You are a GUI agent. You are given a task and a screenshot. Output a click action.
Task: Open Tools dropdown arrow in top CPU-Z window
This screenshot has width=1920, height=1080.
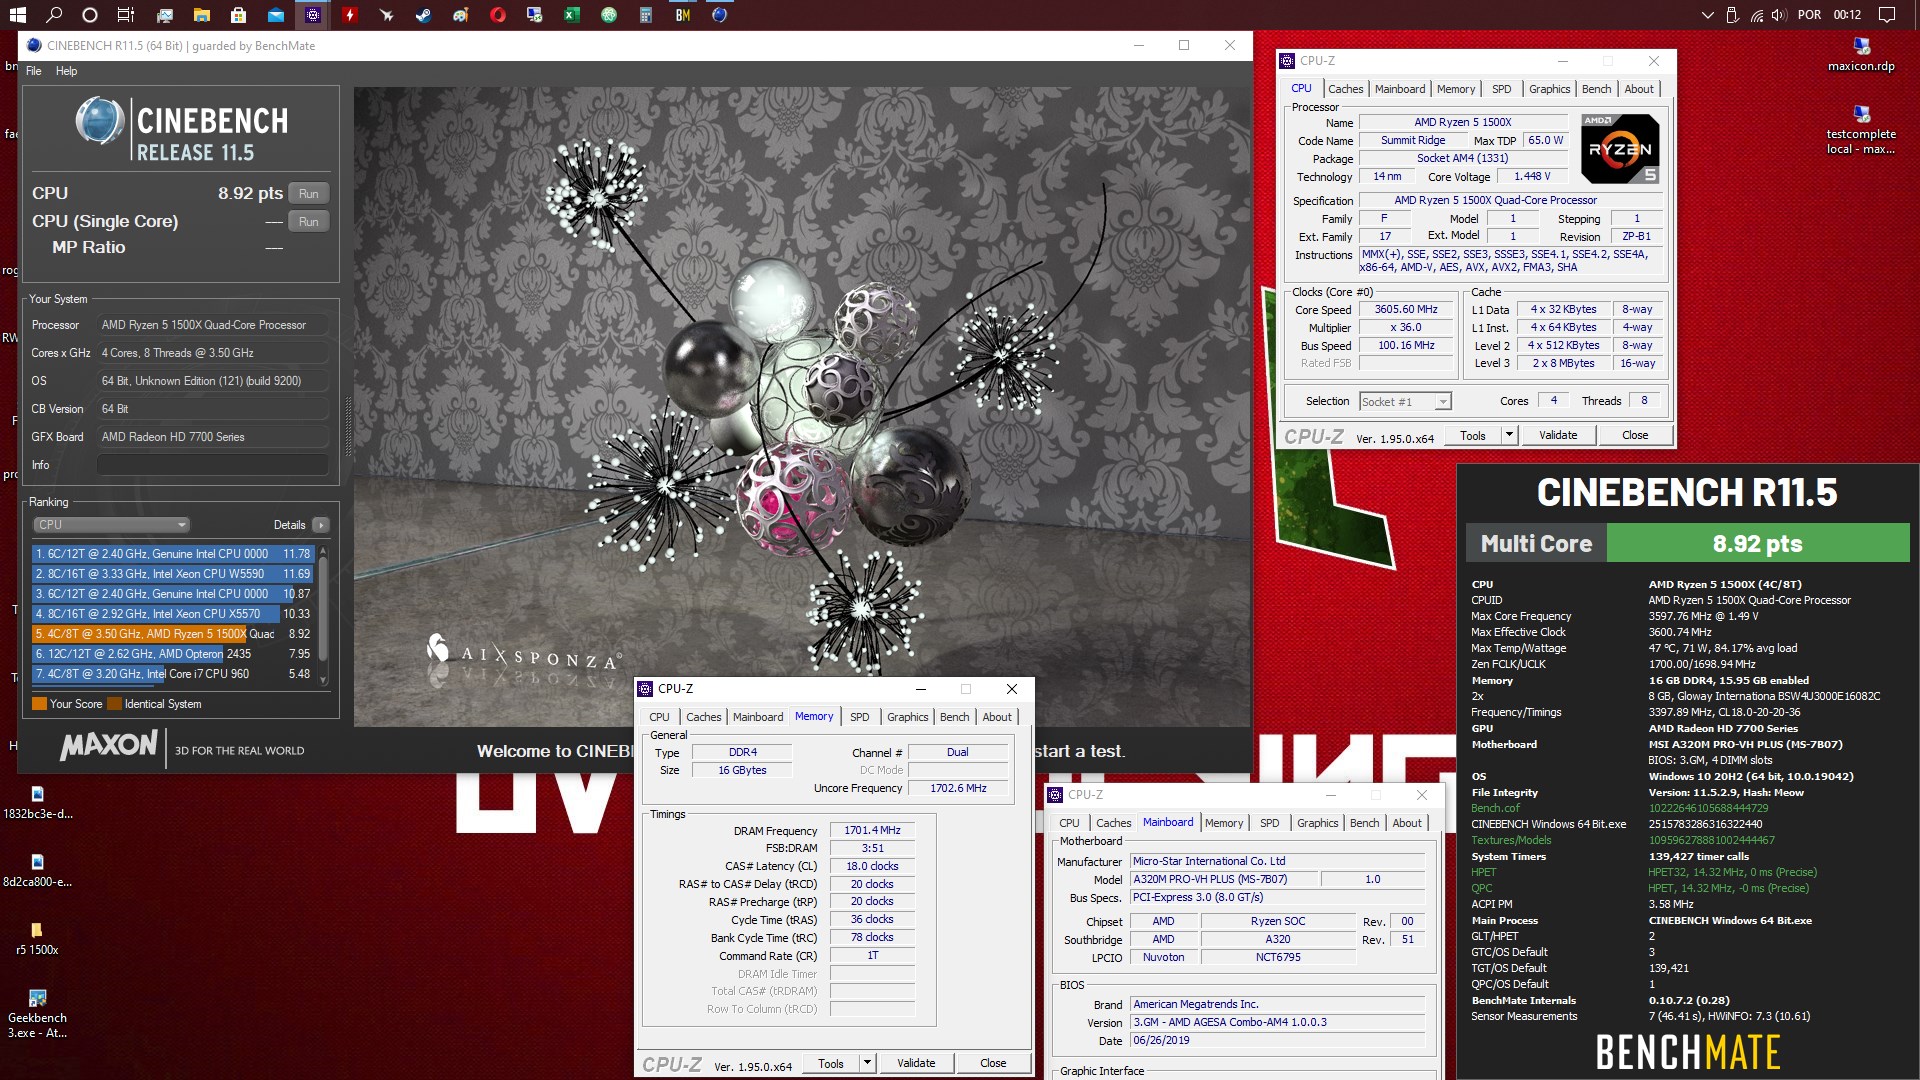[1509, 435]
